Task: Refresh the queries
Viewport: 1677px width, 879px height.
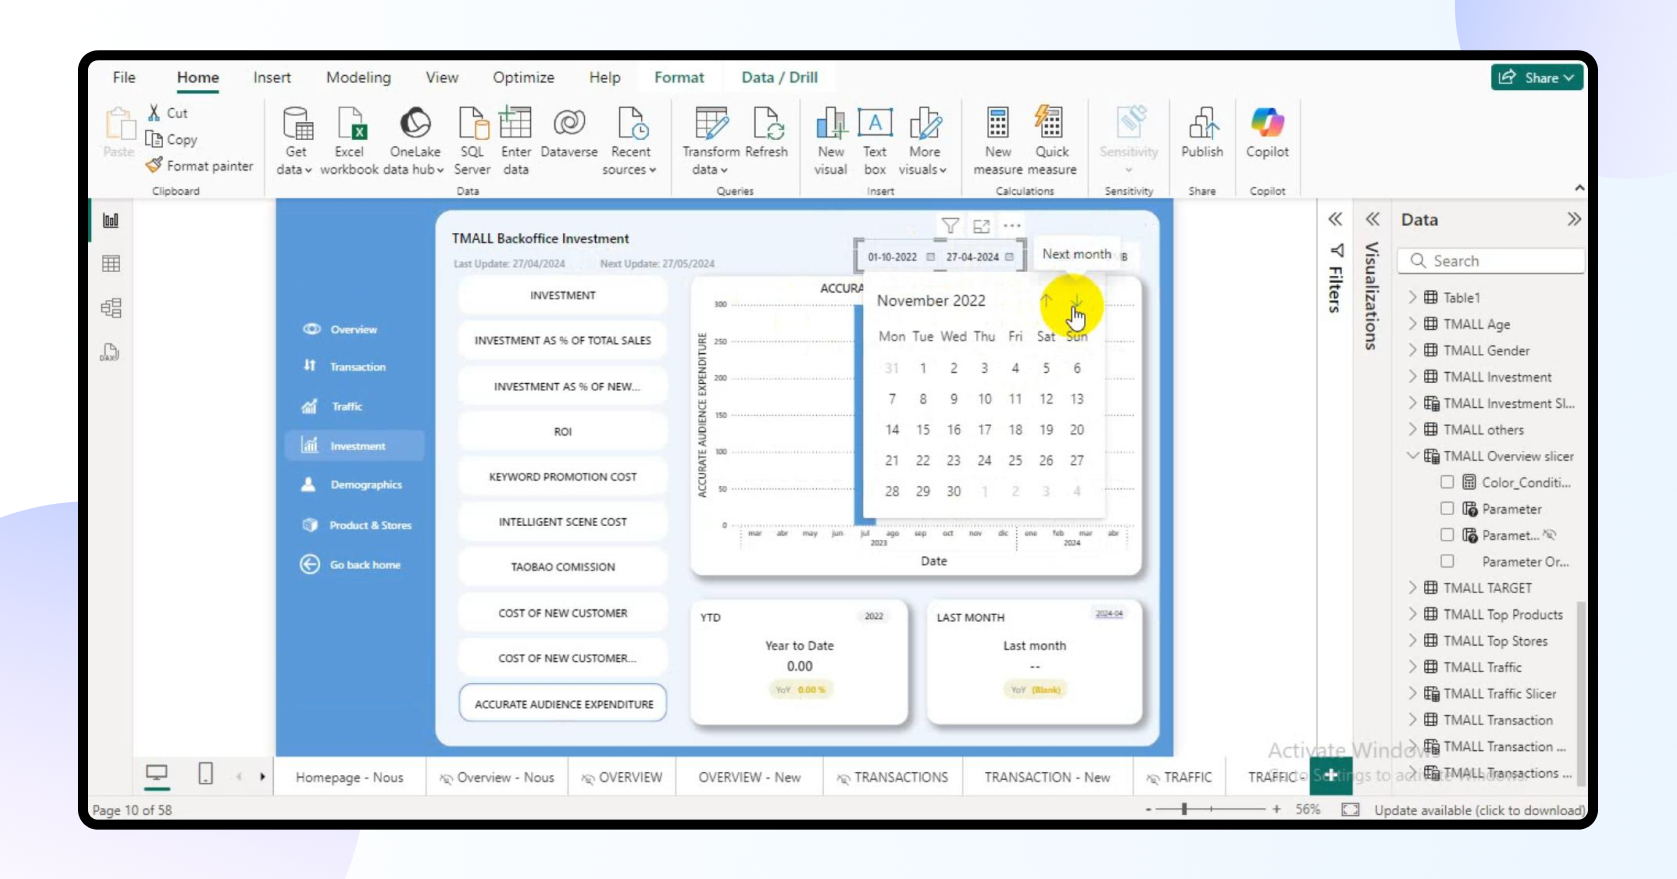Action: tap(767, 132)
